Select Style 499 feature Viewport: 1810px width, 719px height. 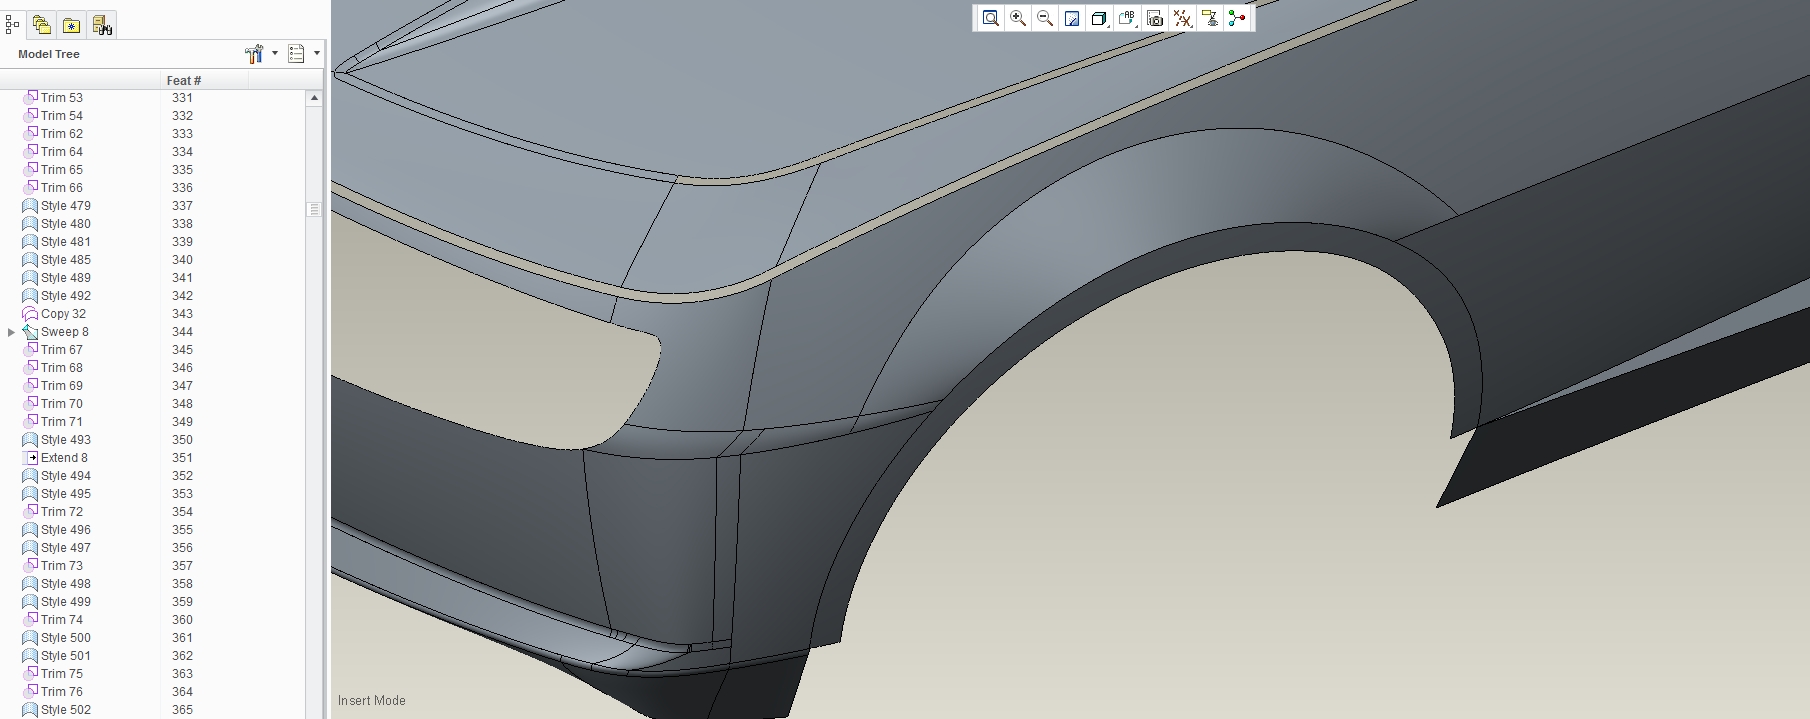[x=66, y=602]
